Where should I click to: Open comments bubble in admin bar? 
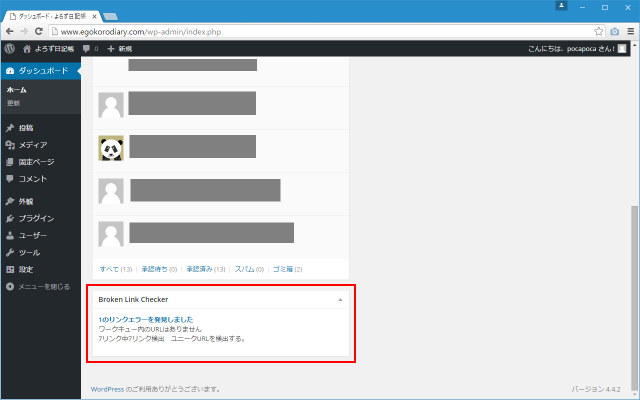(x=91, y=48)
